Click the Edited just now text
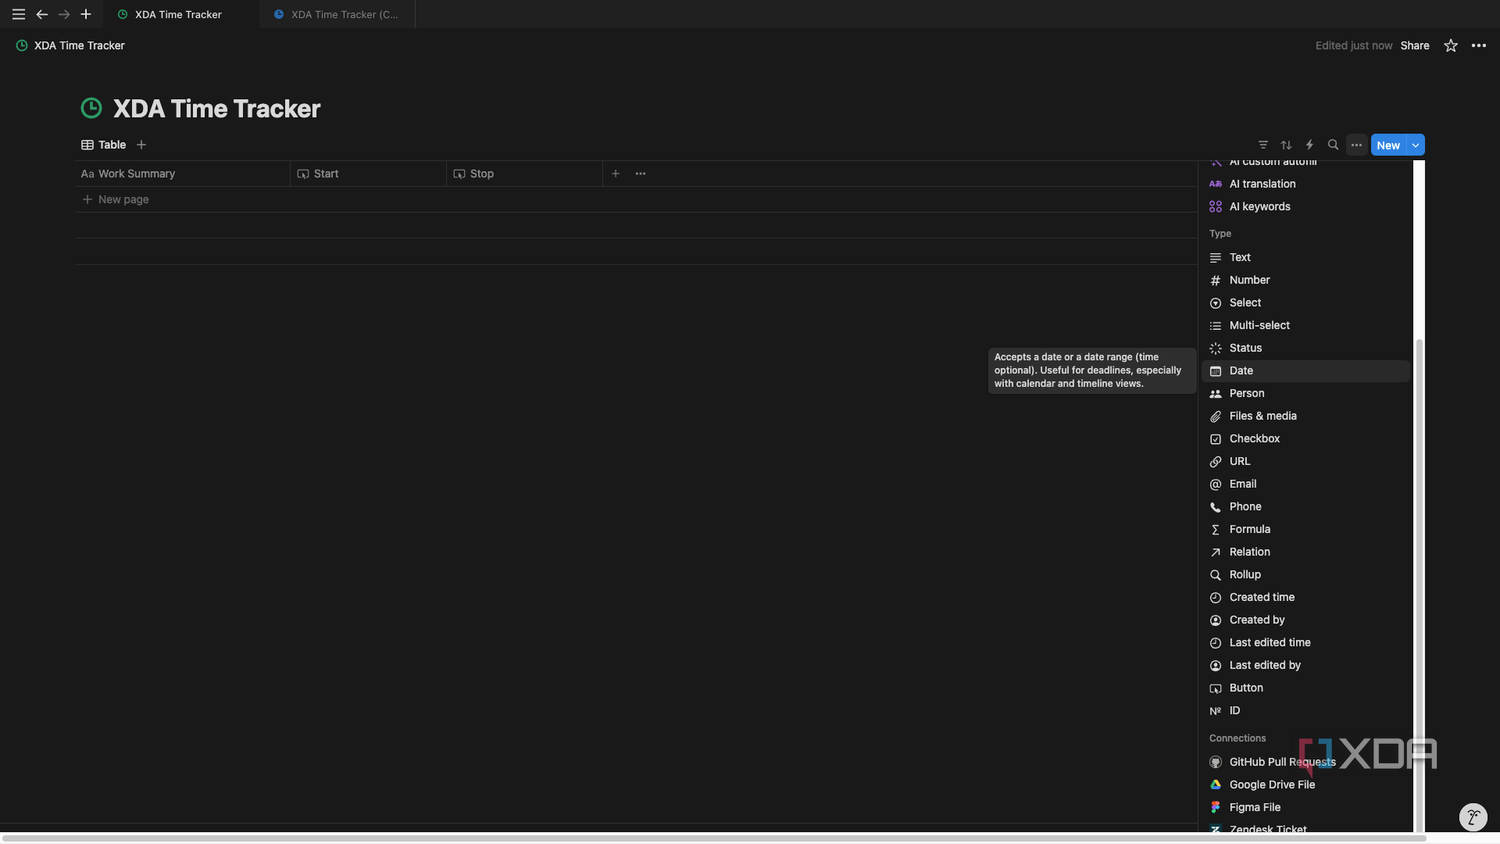Viewport: 1500px width, 844px height. tap(1353, 45)
